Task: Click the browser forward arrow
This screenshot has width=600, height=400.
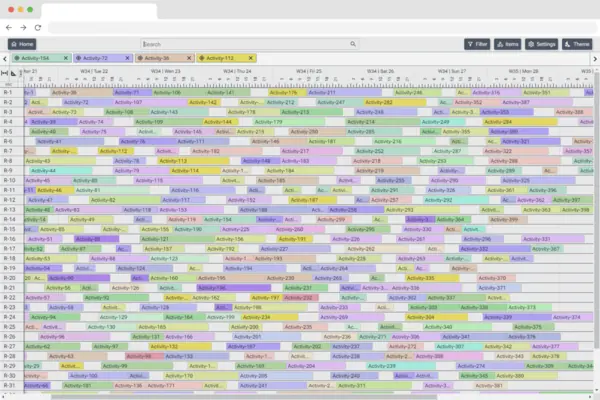Action: pos(23,28)
